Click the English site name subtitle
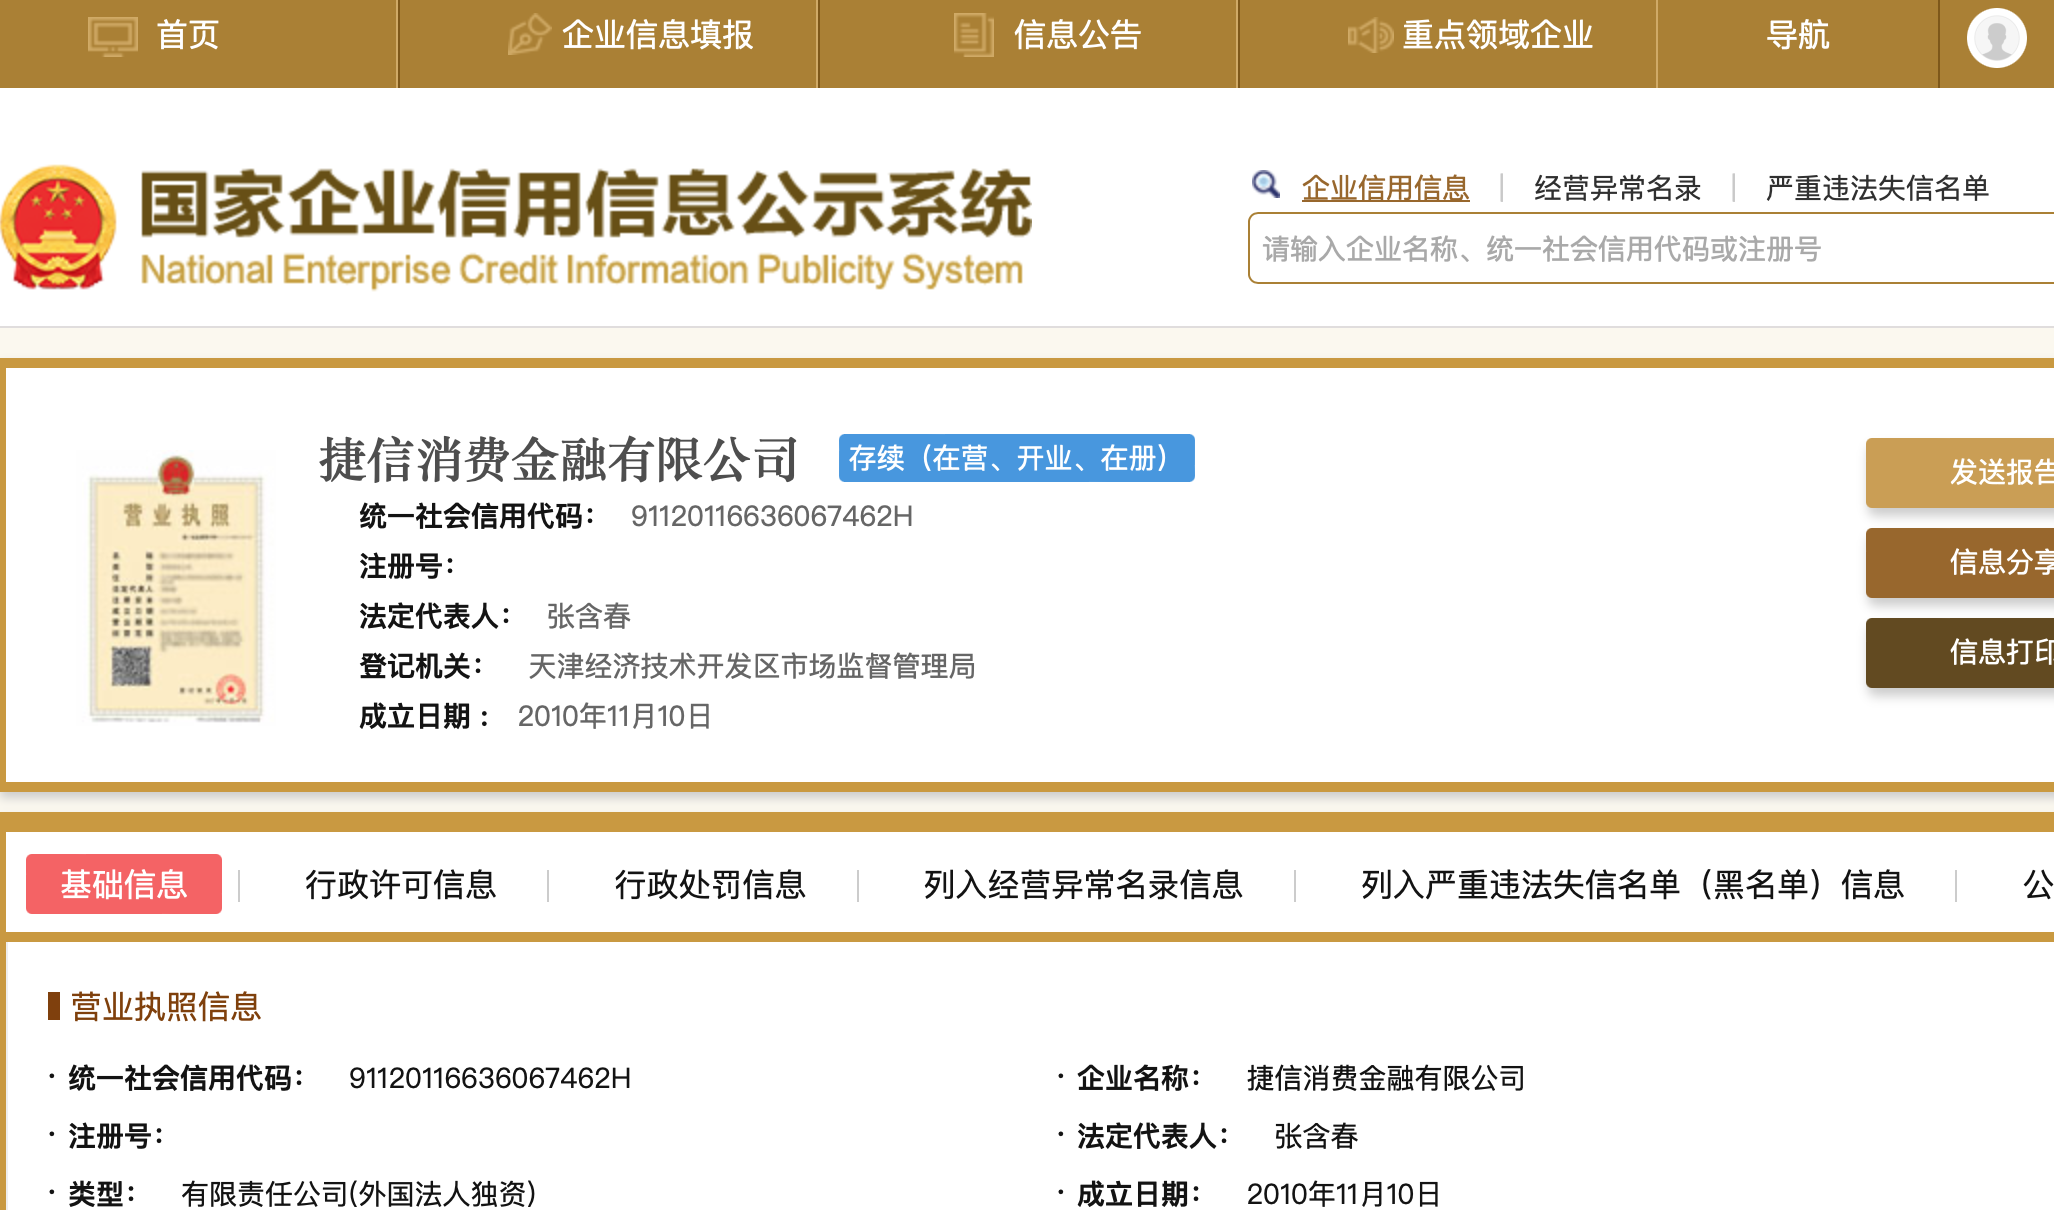2054x1210 pixels. click(582, 270)
